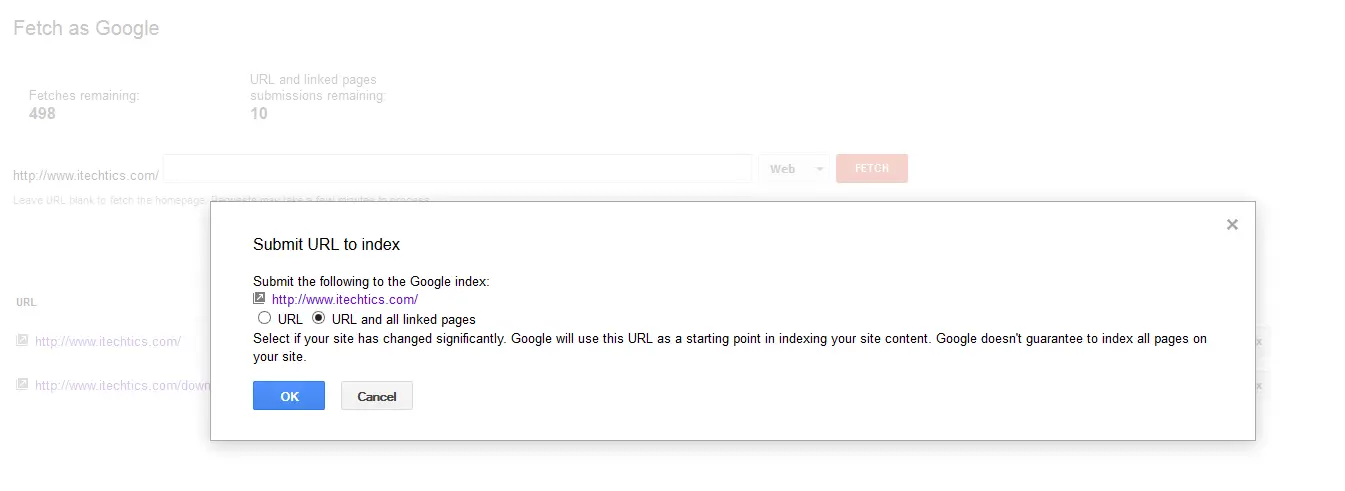Viewport: 1345px width, 491px height.
Task: Click the icon next to first table URL
Action: point(23,341)
